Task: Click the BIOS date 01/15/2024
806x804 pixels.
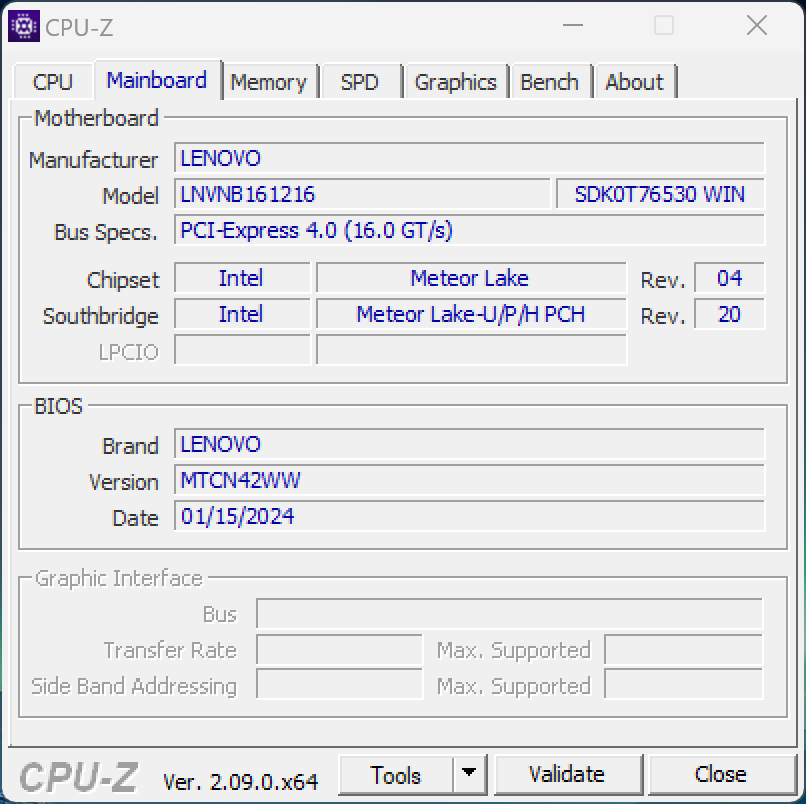Action: [469, 516]
